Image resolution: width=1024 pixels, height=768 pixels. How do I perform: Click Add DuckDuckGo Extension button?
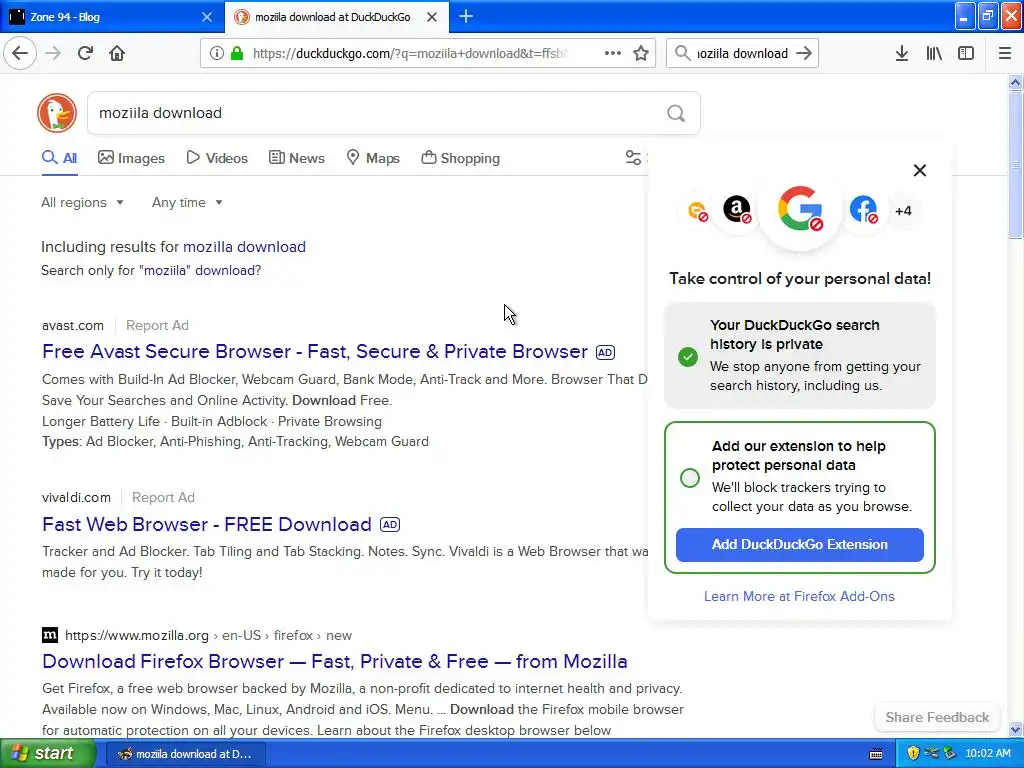click(x=799, y=545)
